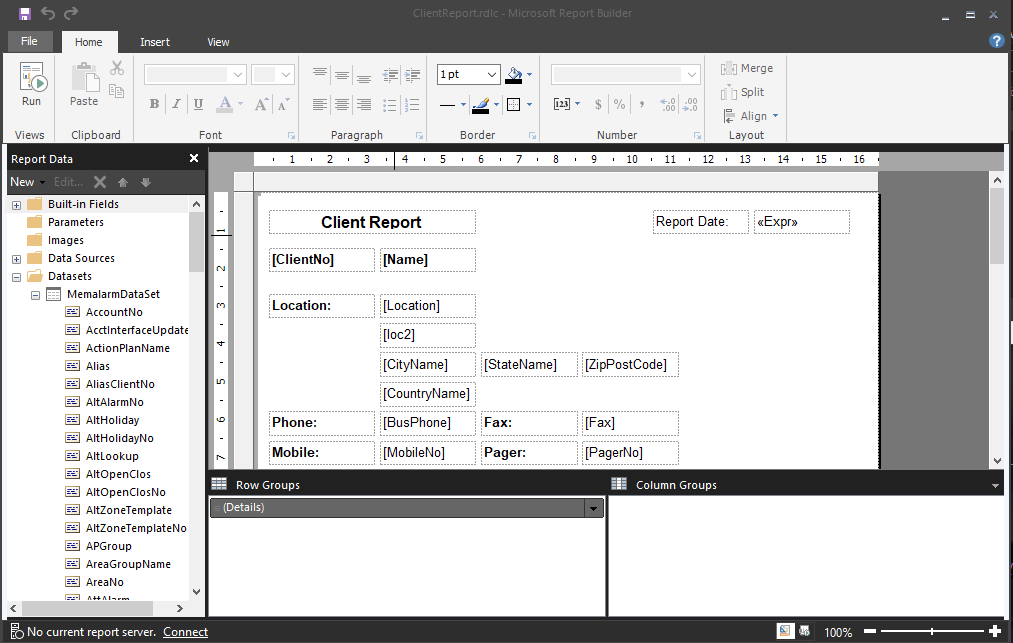The image size is (1013, 643).
Task: Apply bulleted list formatting
Action: tap(390, 105)
